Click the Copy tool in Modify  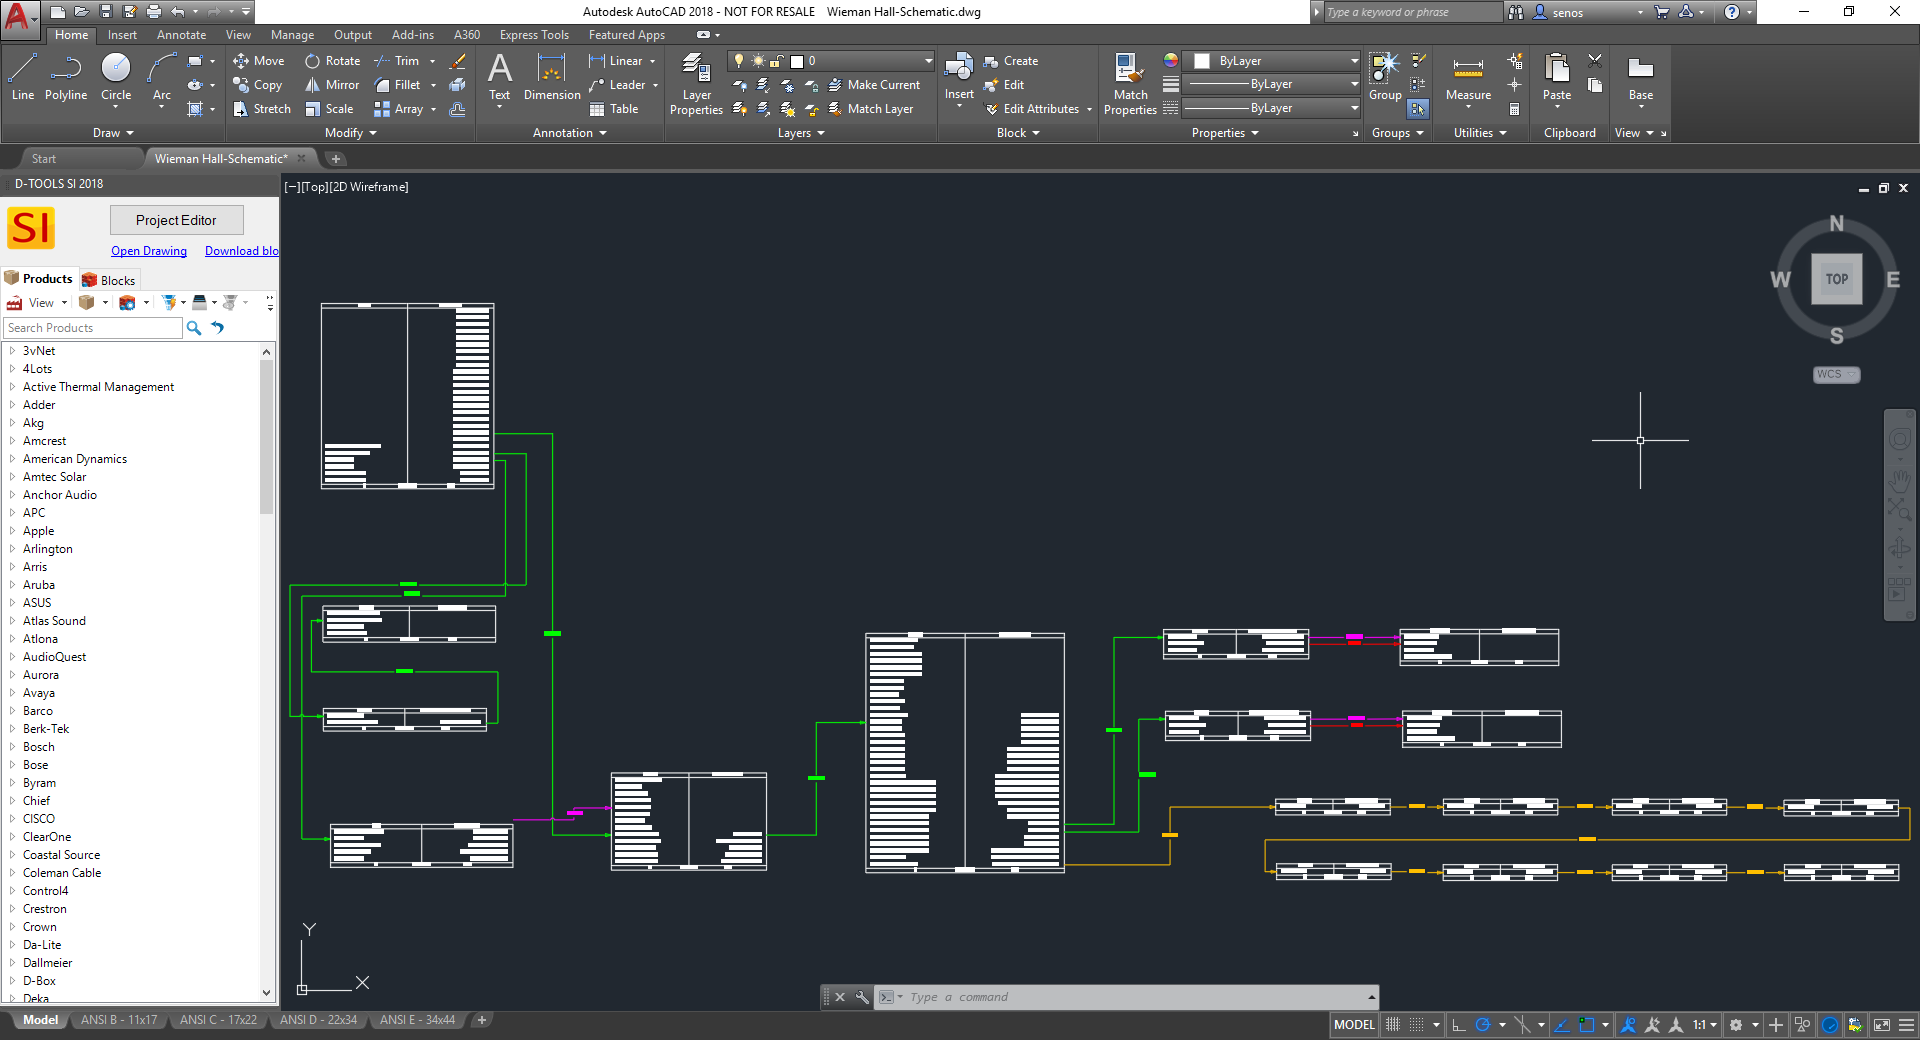pyautogui.click(x=258, y=85)
